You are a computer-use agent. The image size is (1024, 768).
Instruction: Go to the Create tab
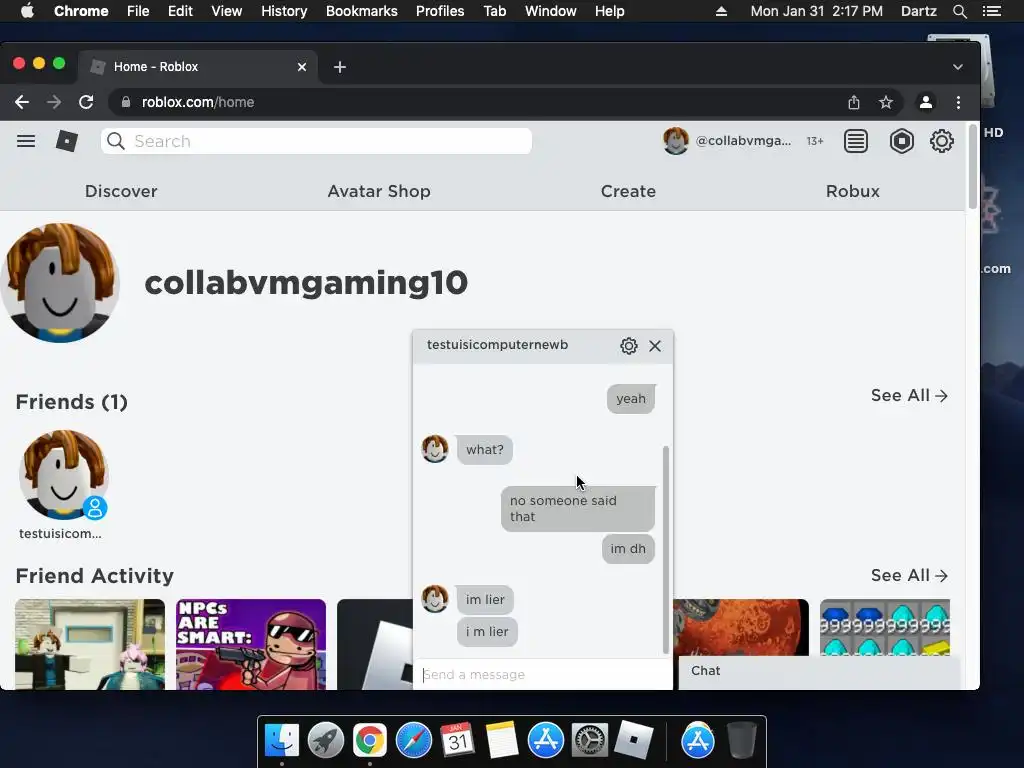(628, 191)
